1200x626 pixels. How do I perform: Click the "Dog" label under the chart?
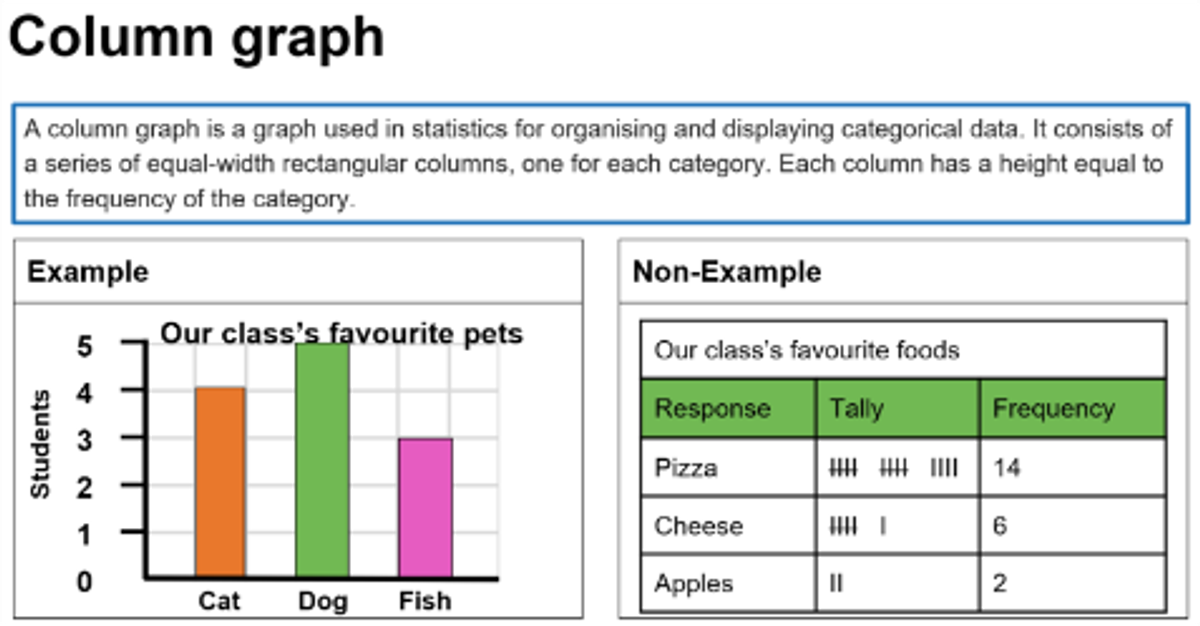point(323,601)
